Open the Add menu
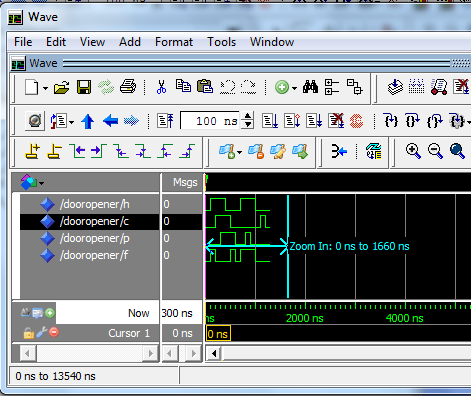This screenshot has height=396, width=471. point(130,42)
